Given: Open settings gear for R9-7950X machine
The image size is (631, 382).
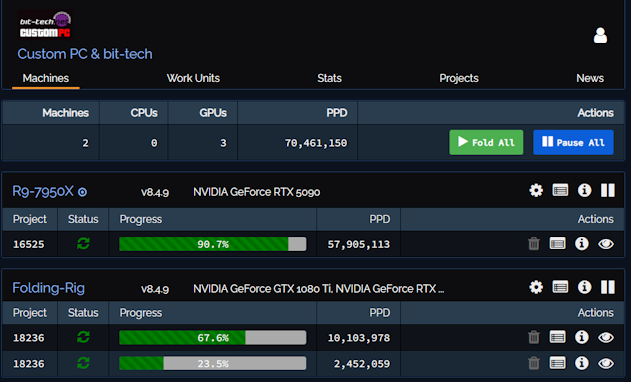Looking at the screenshot, I should [536, 190].
